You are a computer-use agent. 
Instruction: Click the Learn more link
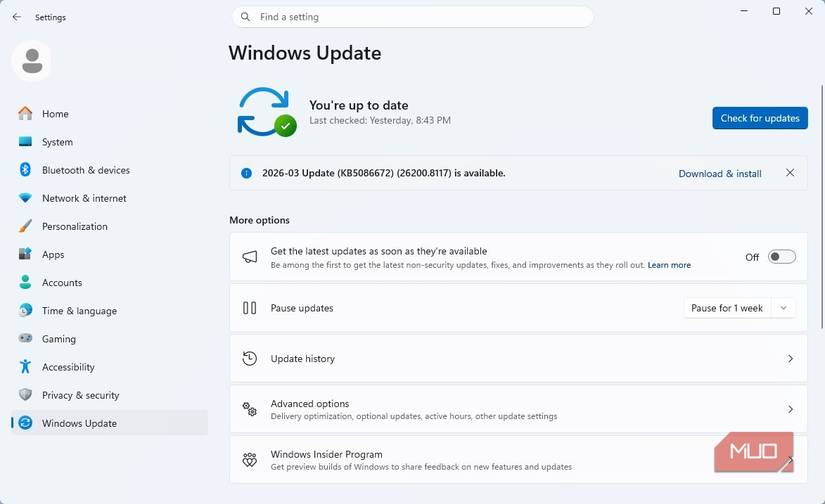pyautogui.click(x=669, y=265)
